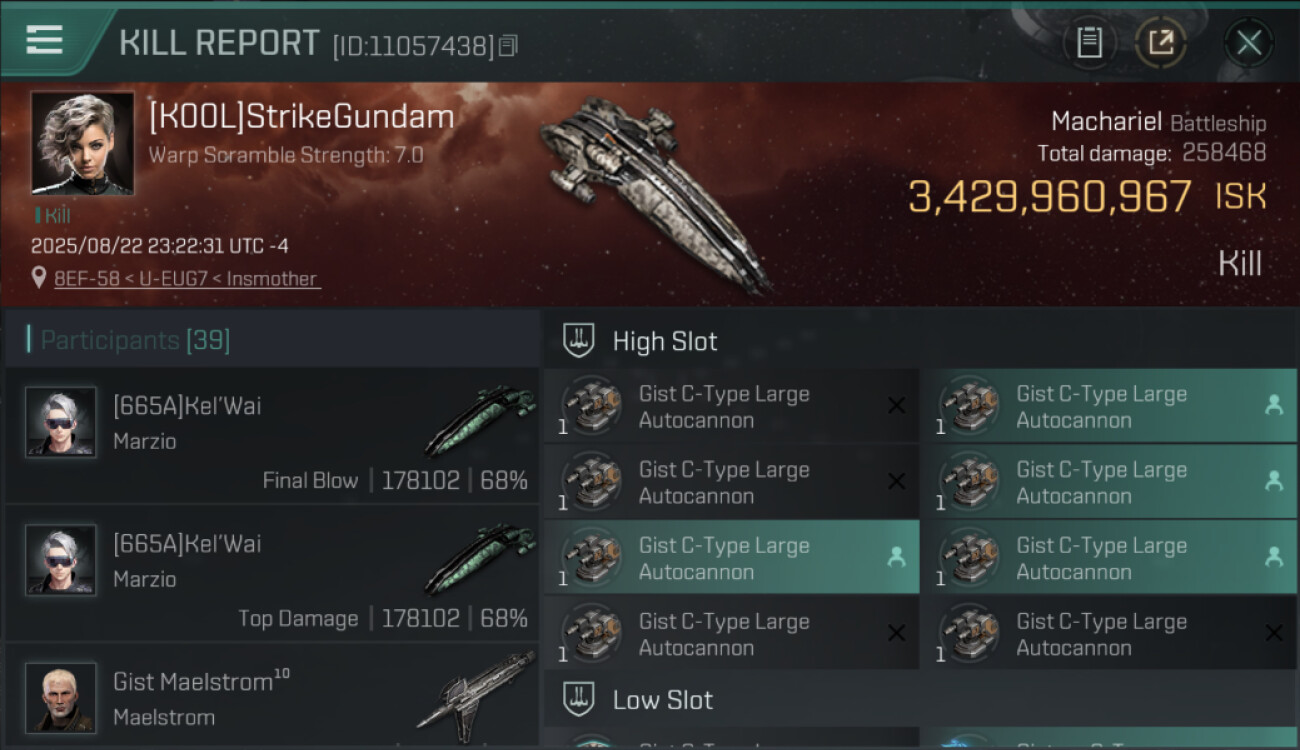View StrikeGundam's character portrait

coord(82,143)
